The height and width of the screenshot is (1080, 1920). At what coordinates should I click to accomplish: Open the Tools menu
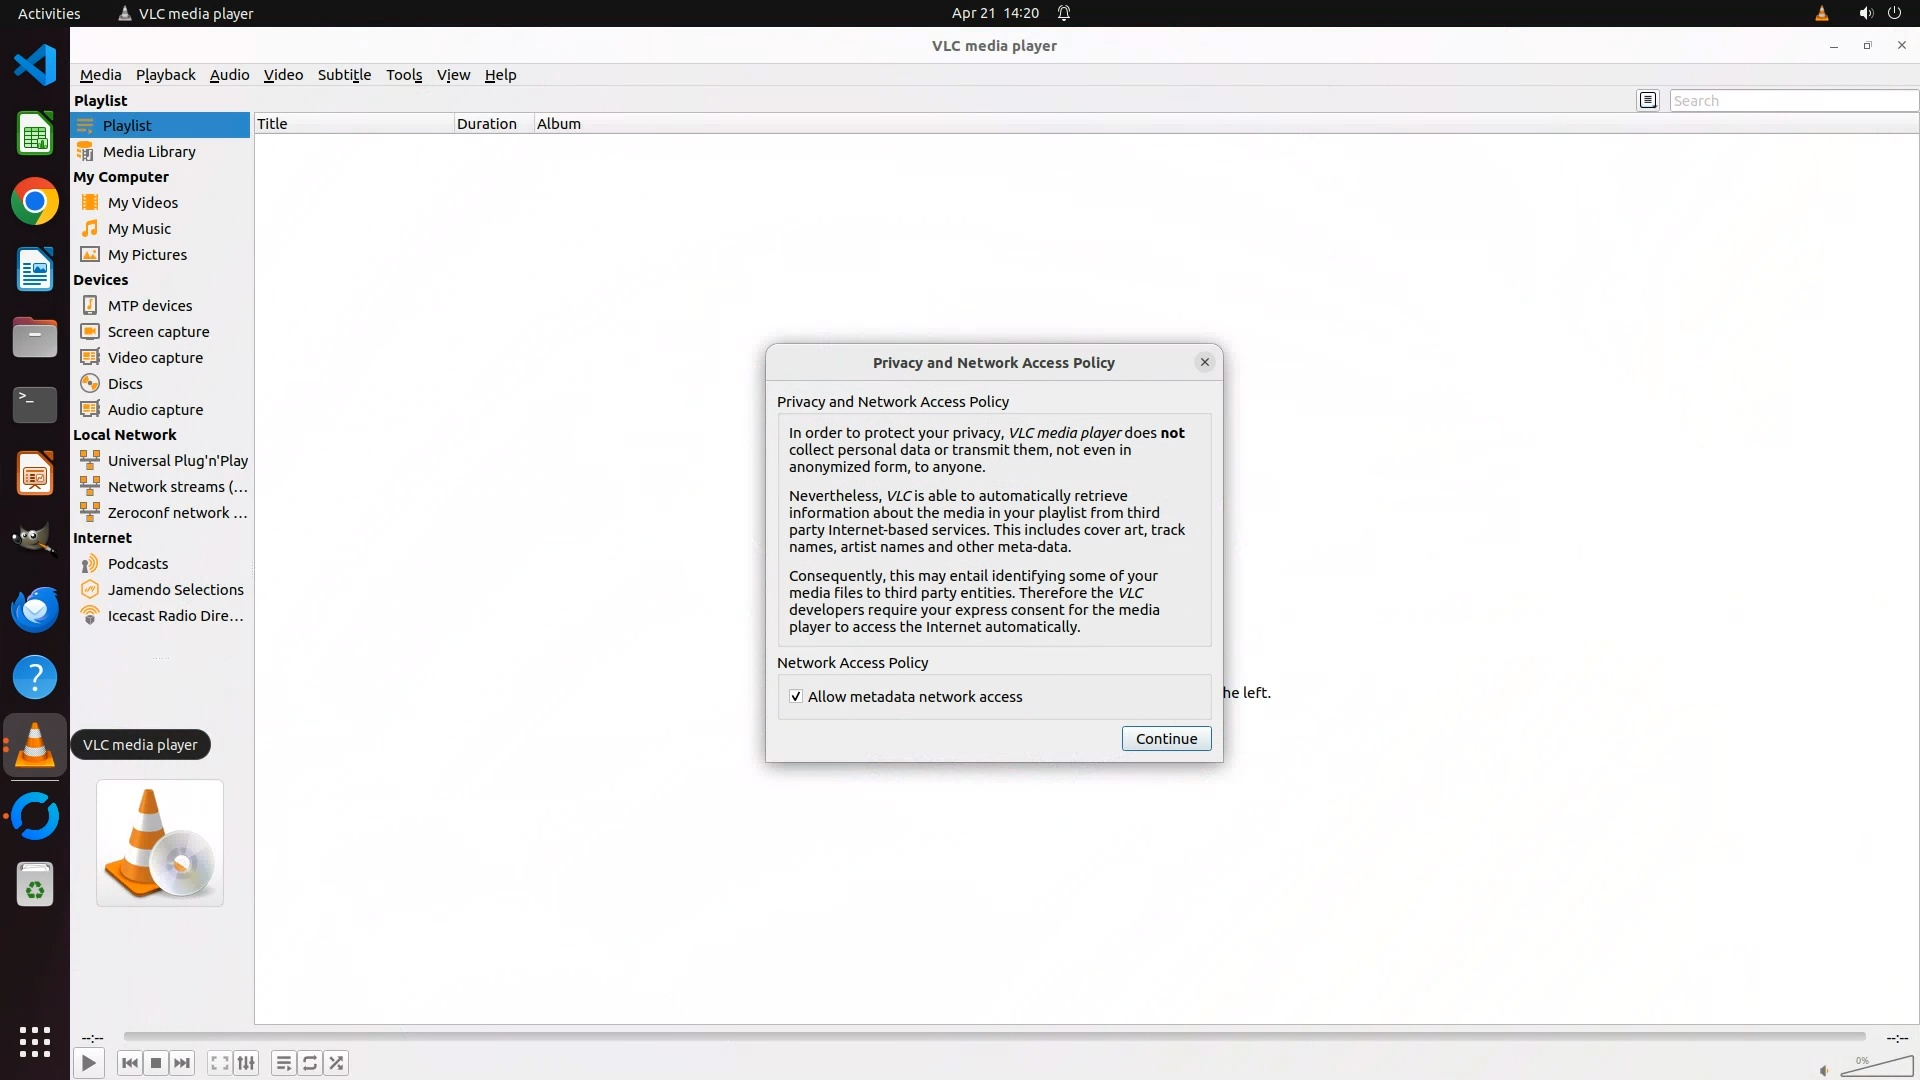click(404, 75)
